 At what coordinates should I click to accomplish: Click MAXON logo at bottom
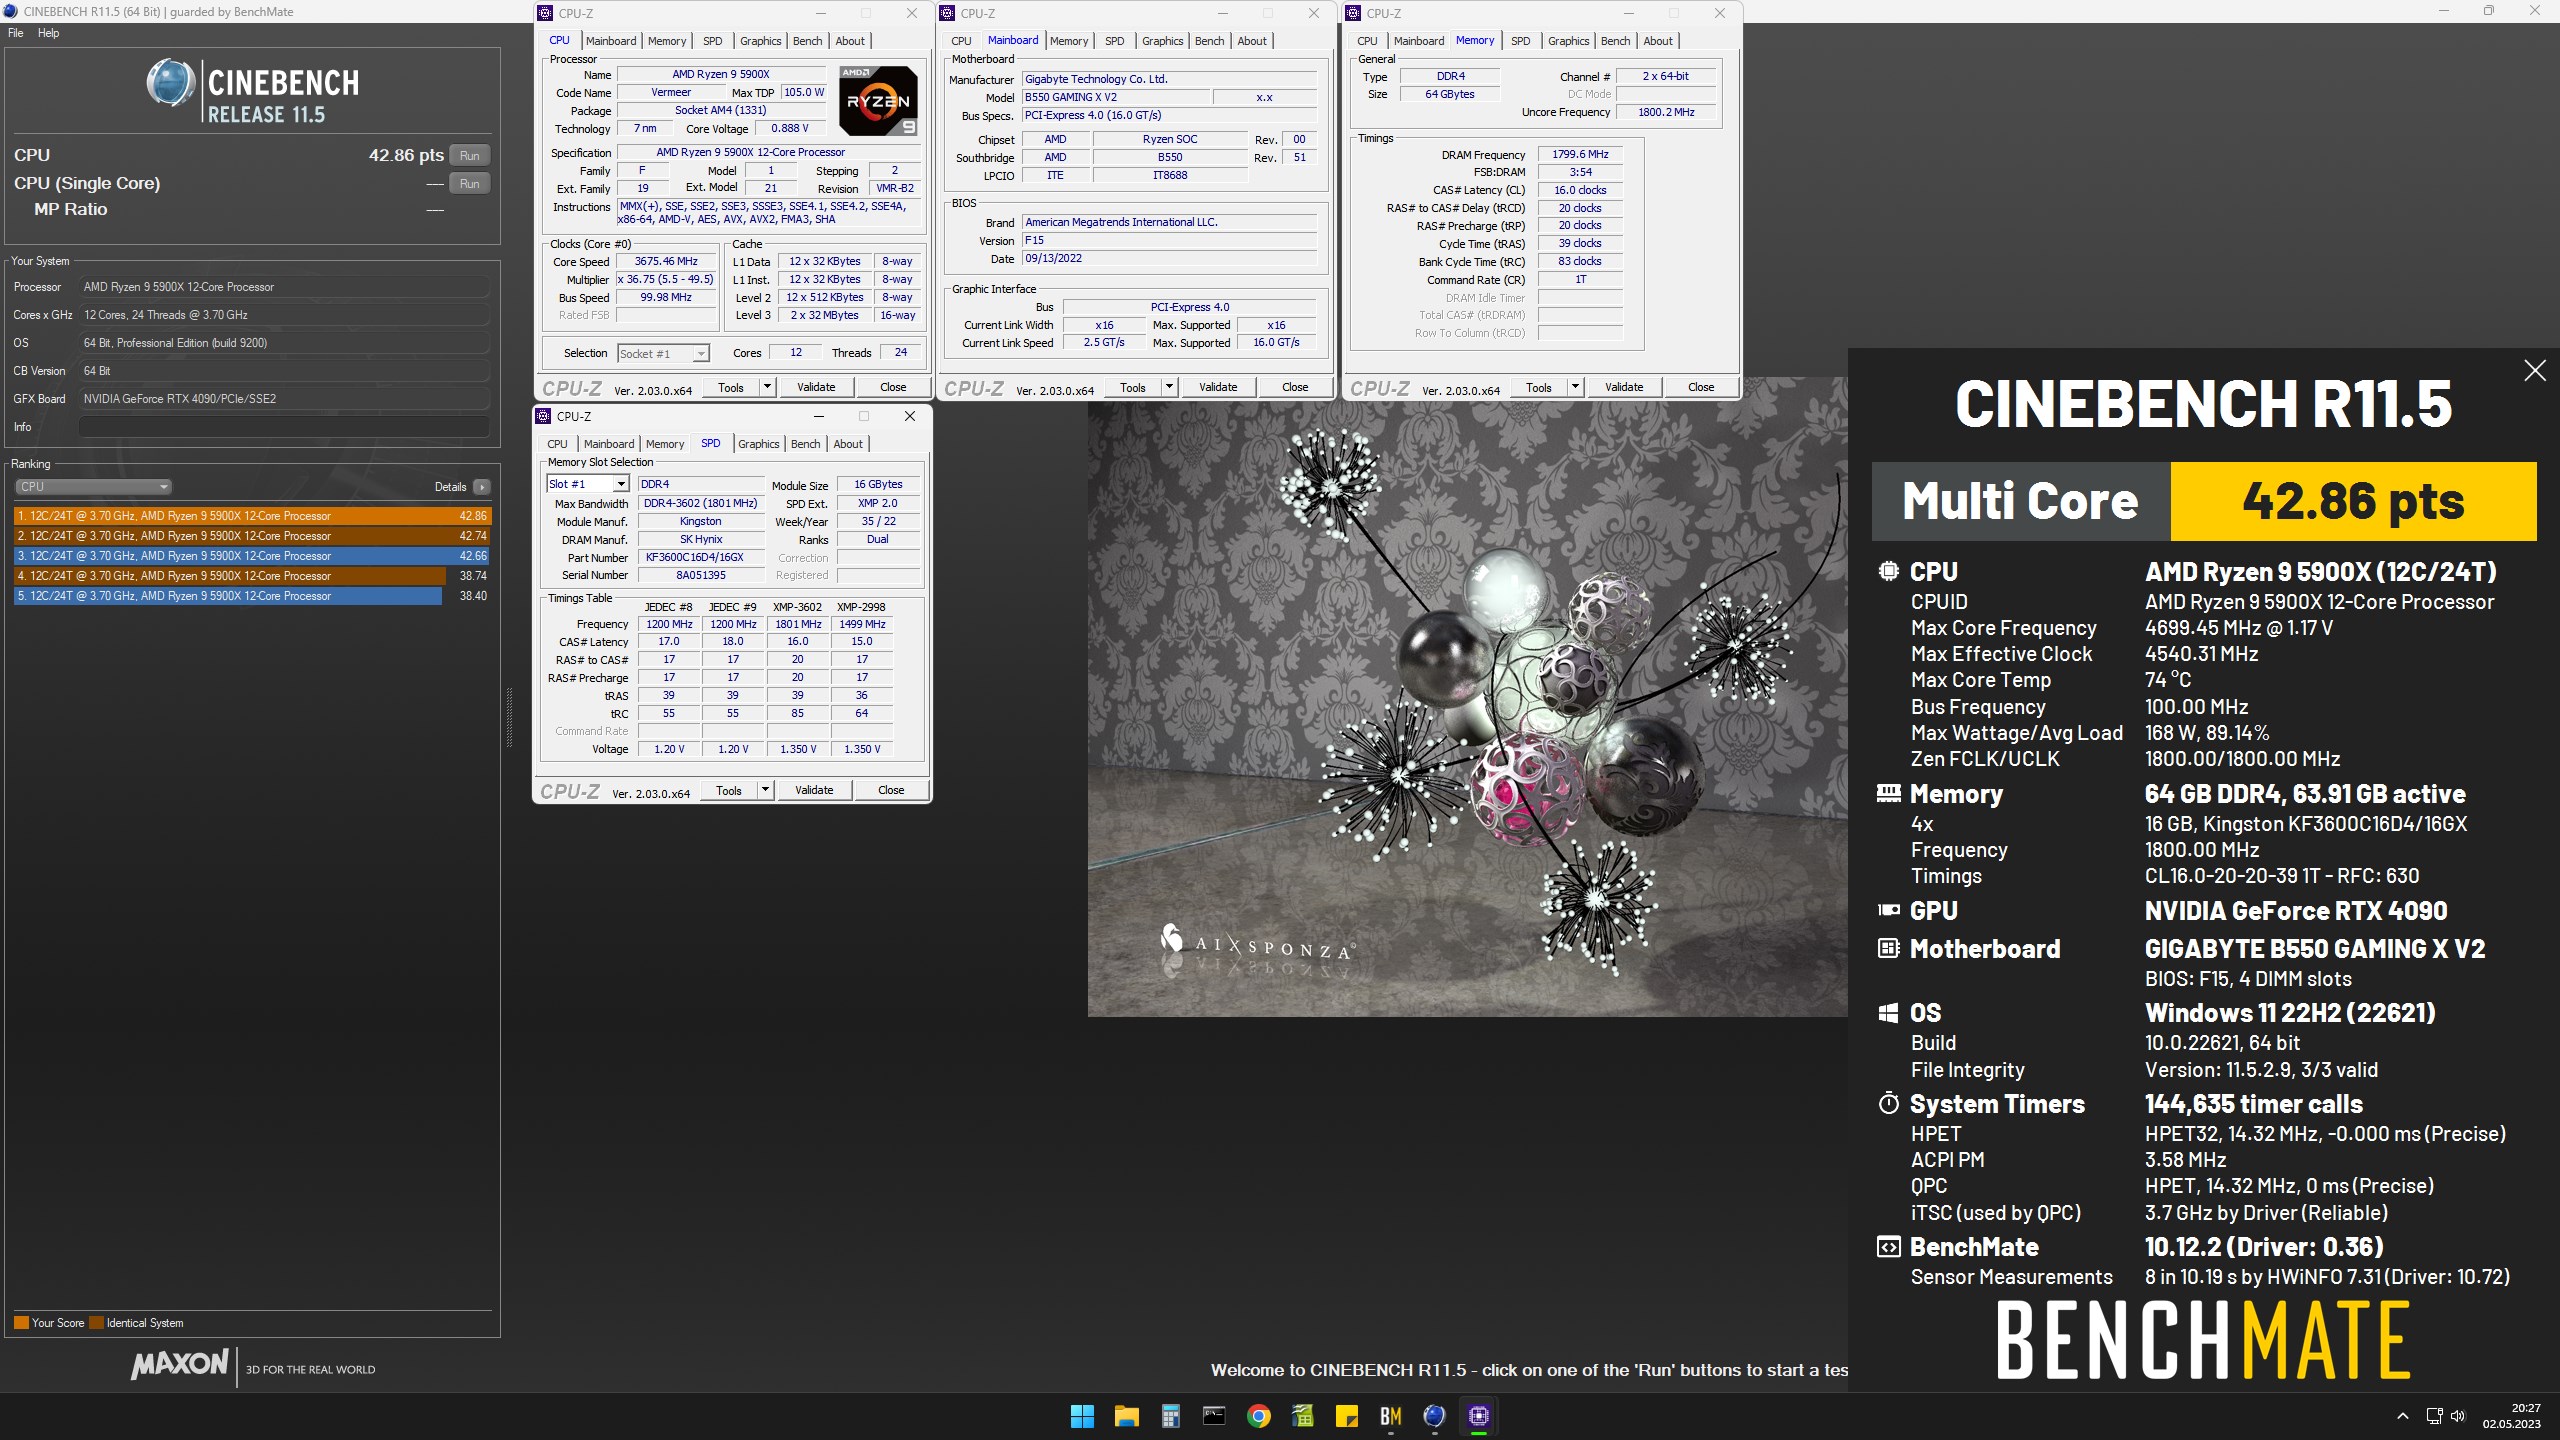click(x=179, y=1364)
